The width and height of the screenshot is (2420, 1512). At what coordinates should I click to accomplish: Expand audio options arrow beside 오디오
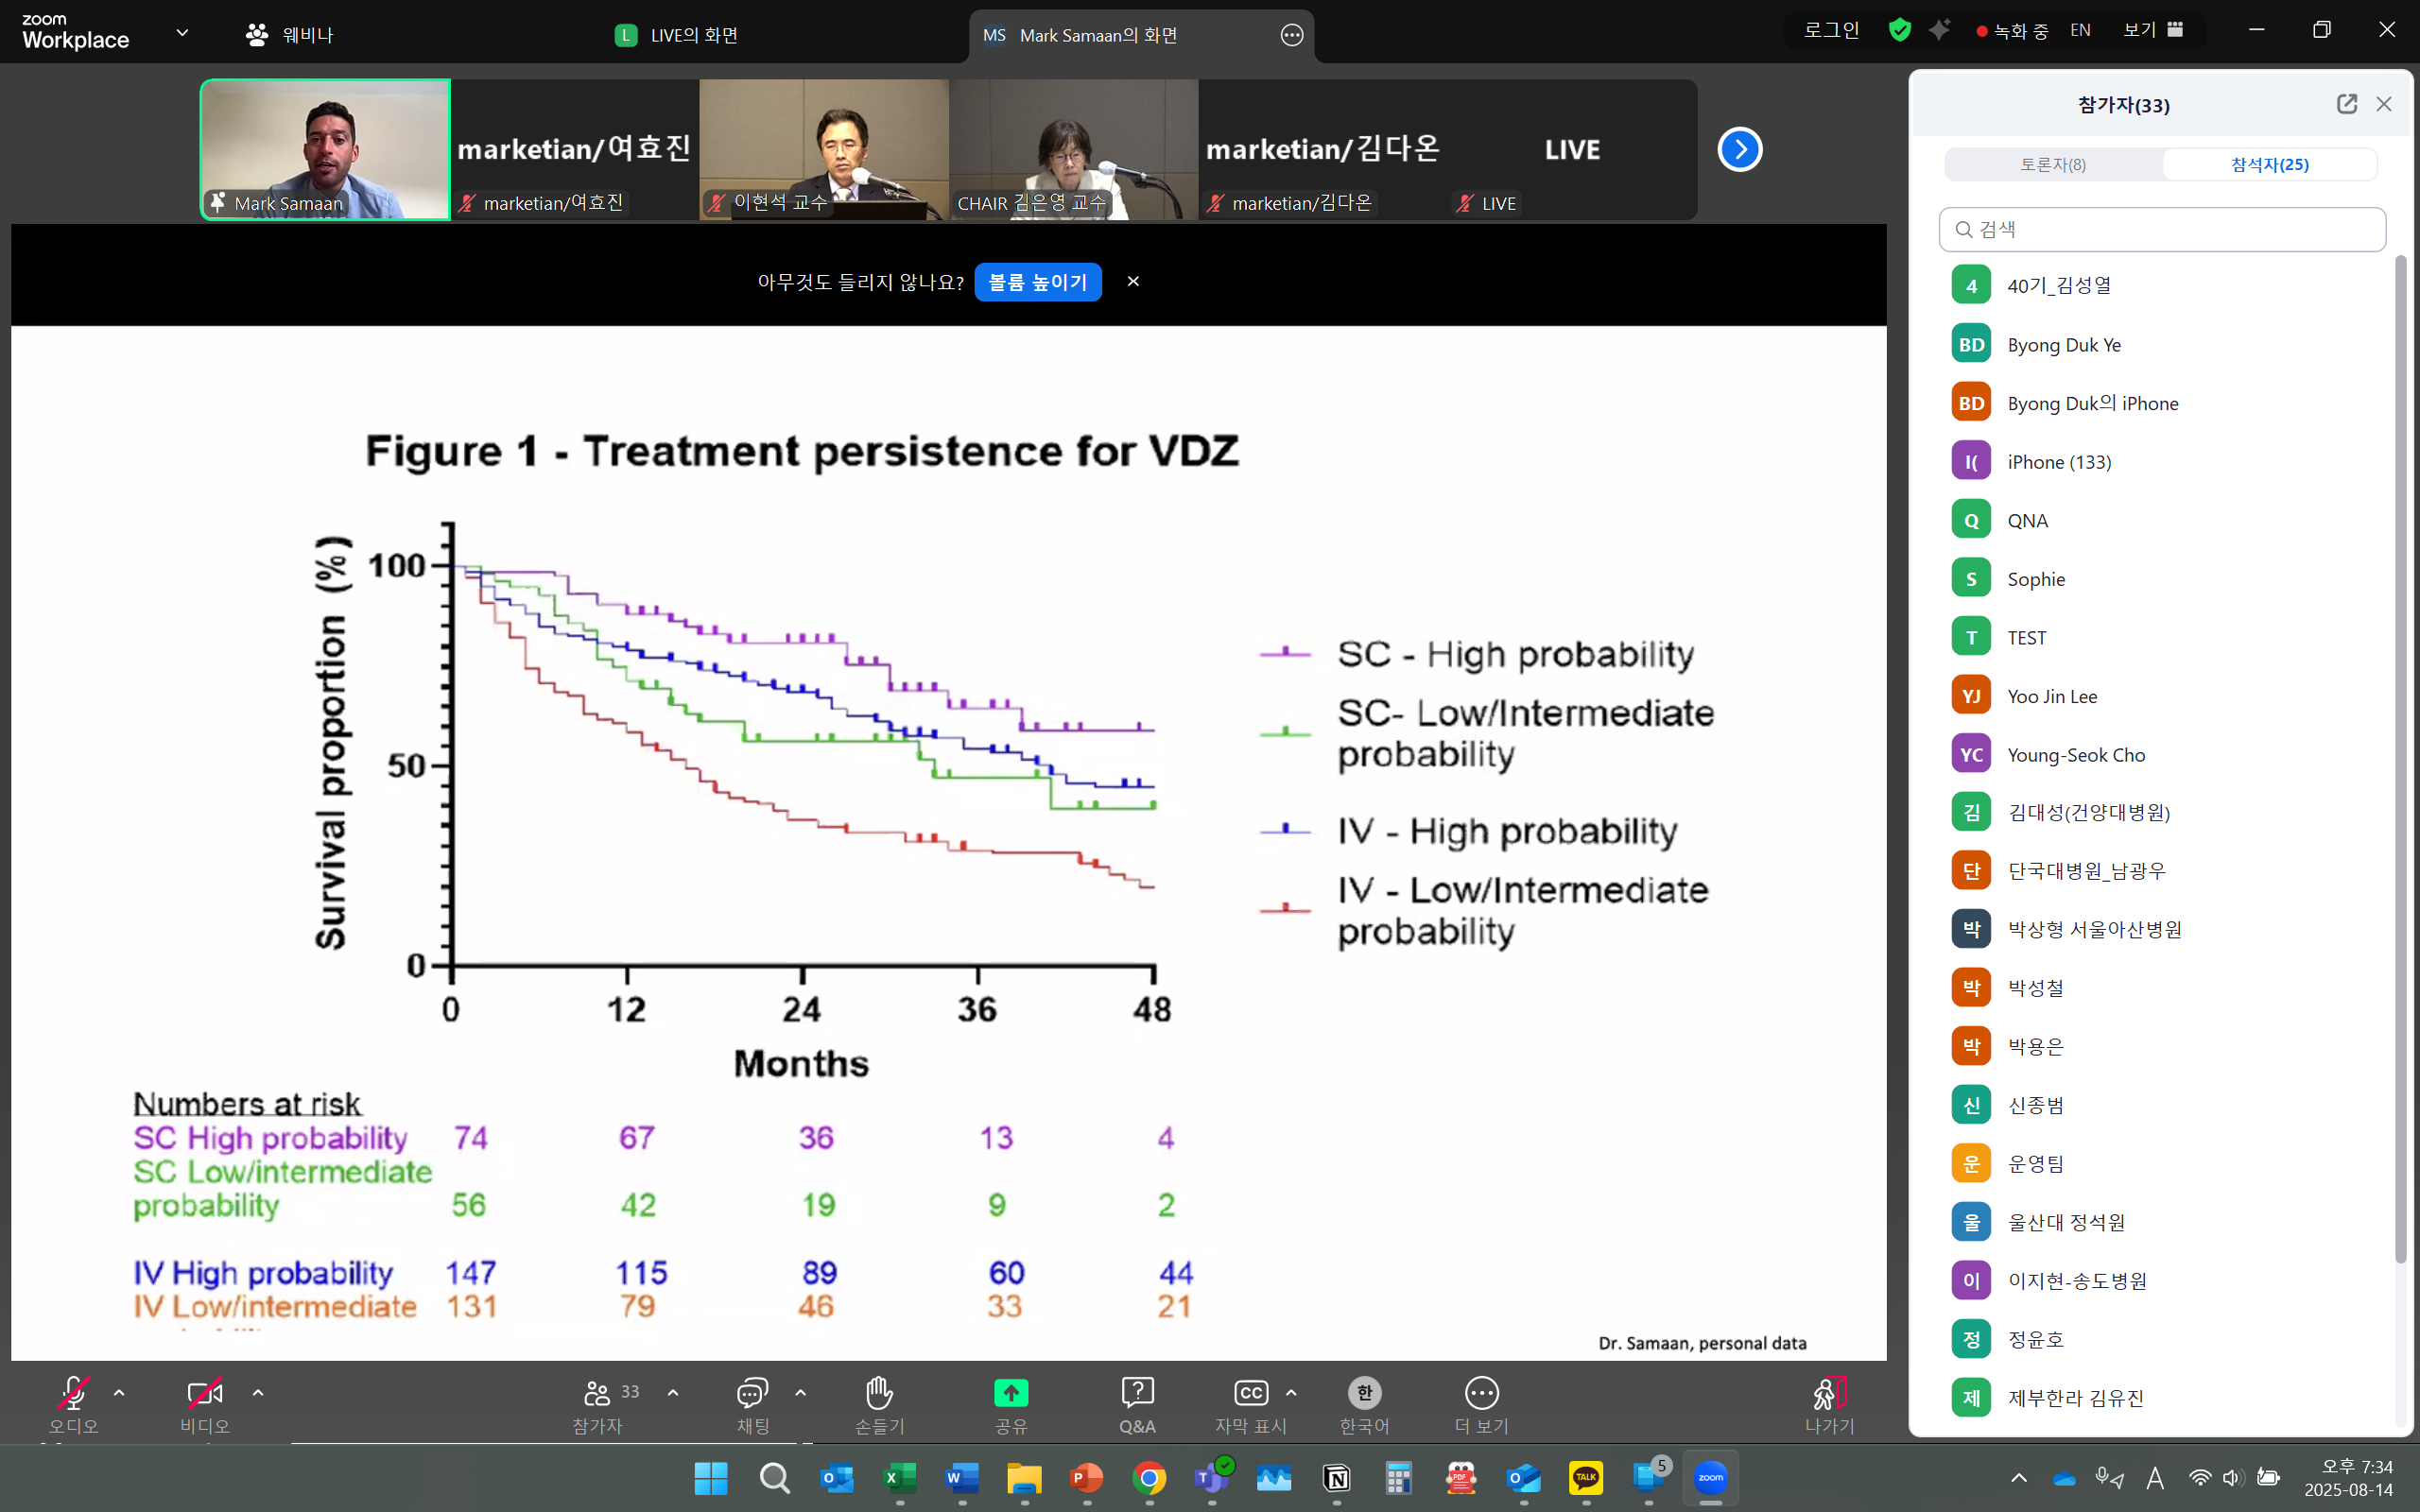coord(119,1392)
